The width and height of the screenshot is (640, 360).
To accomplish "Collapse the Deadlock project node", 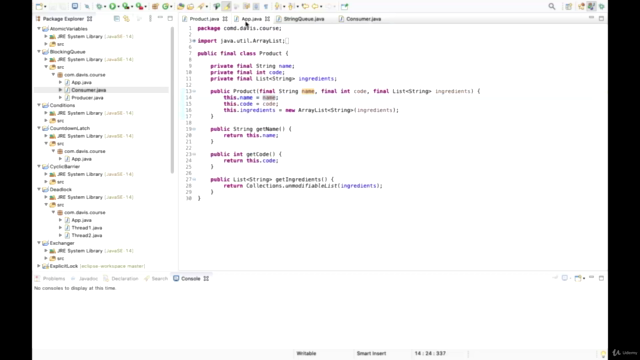I will [x=39, y=189].
